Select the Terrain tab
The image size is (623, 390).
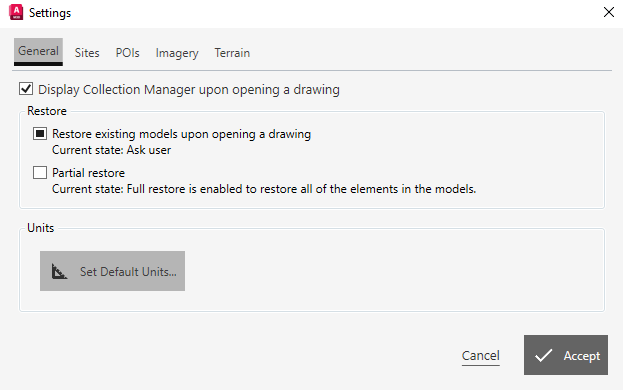(232, 53)
